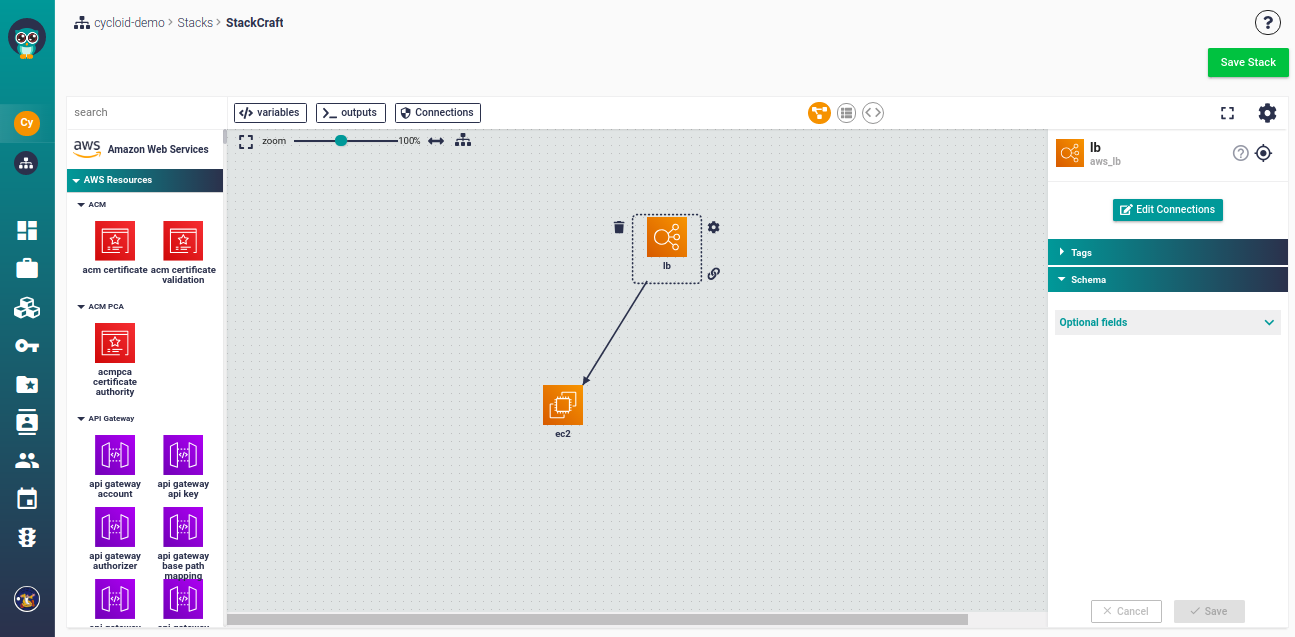Click the acm certificate resource icon
The height and width of the screenshot is (637, 1295).
pyautogui.click(x=115, y=241)
